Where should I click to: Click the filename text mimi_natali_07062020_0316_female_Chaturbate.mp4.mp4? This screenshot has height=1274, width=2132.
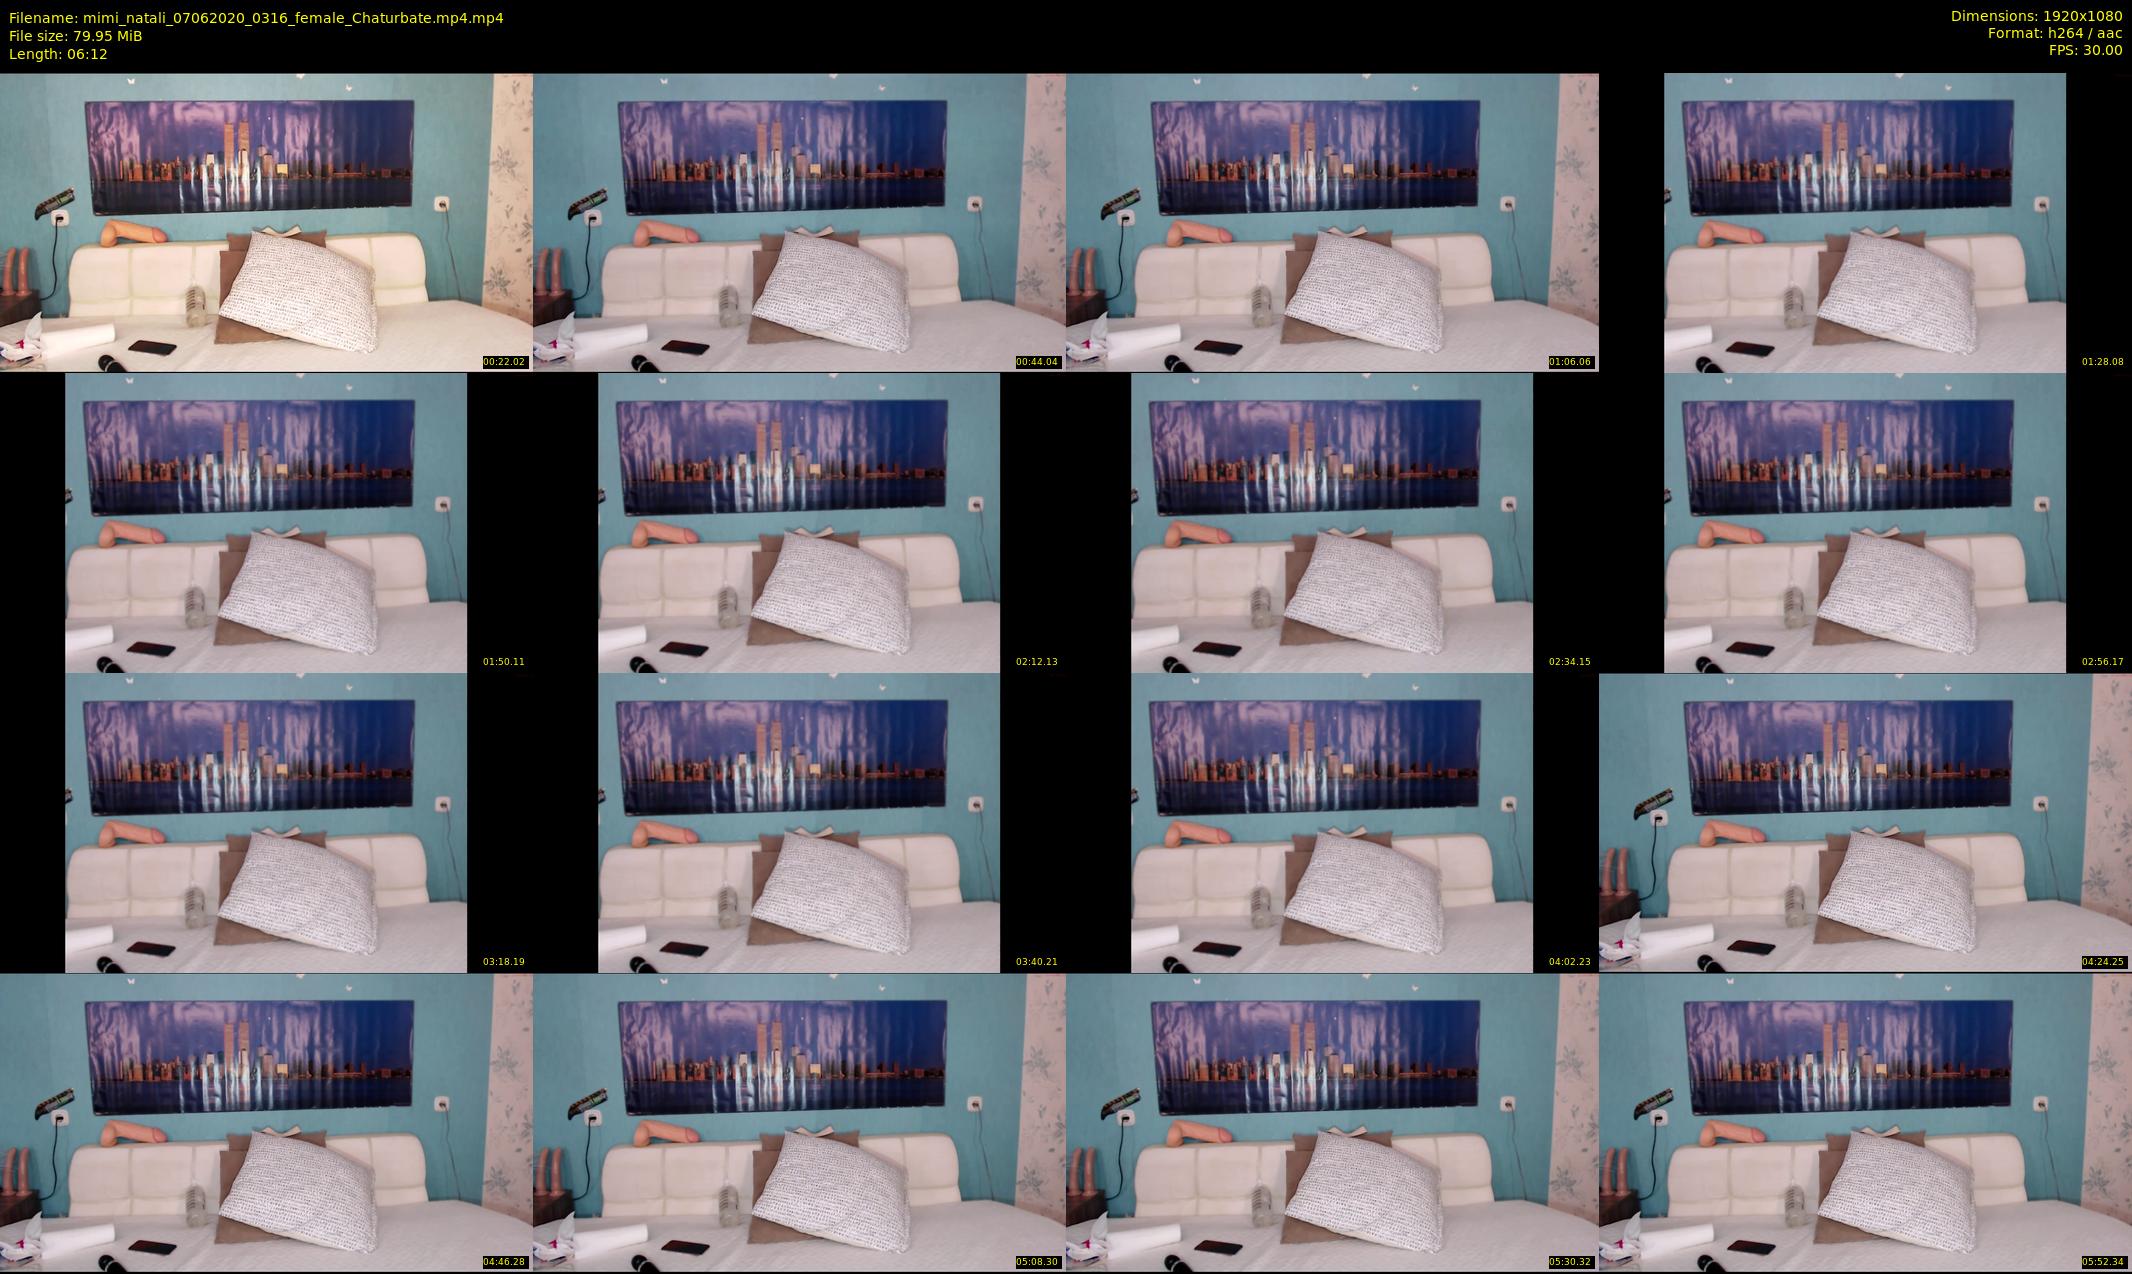click(x=293, y=18)
